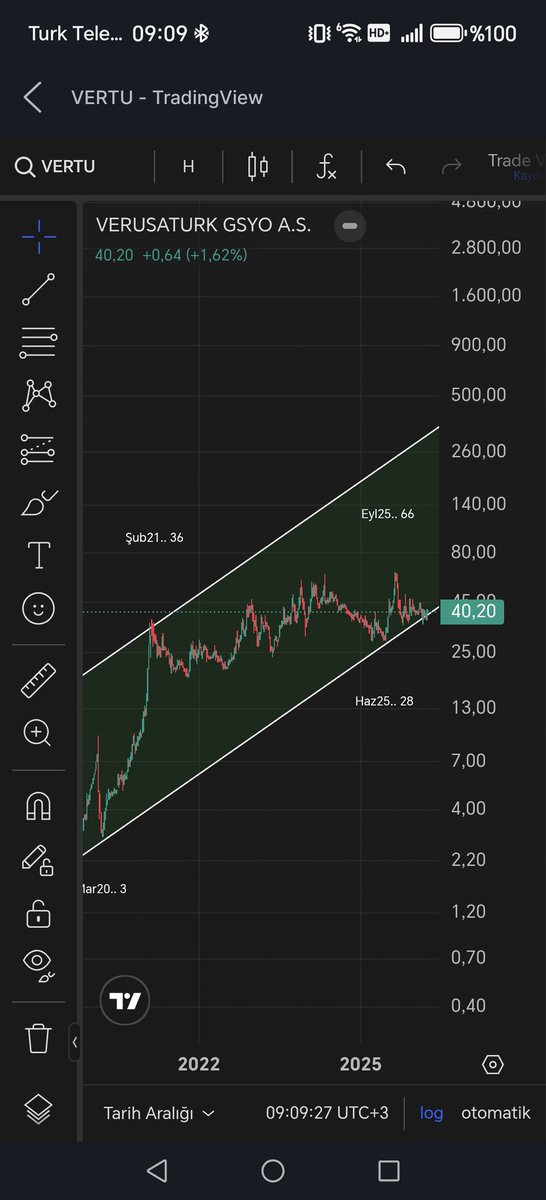Click the TradingView logo on chart
Viewport: 546px width, 1200px height.
[x=126, y=1001]
